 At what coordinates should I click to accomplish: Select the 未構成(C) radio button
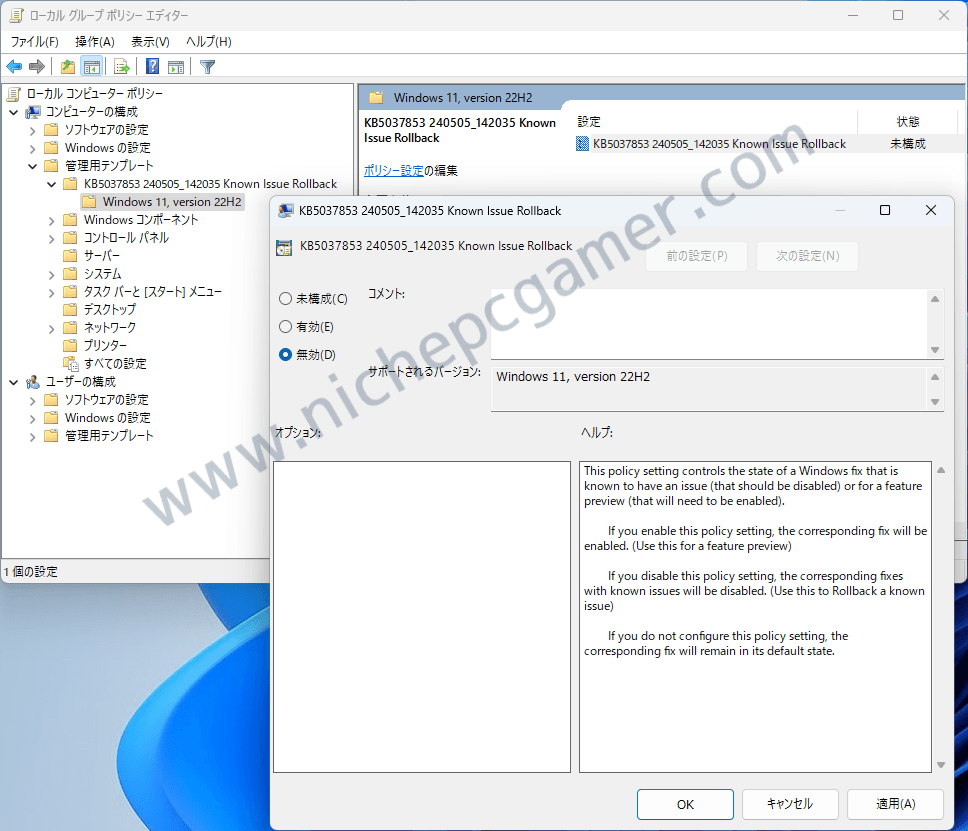point(285,299)
